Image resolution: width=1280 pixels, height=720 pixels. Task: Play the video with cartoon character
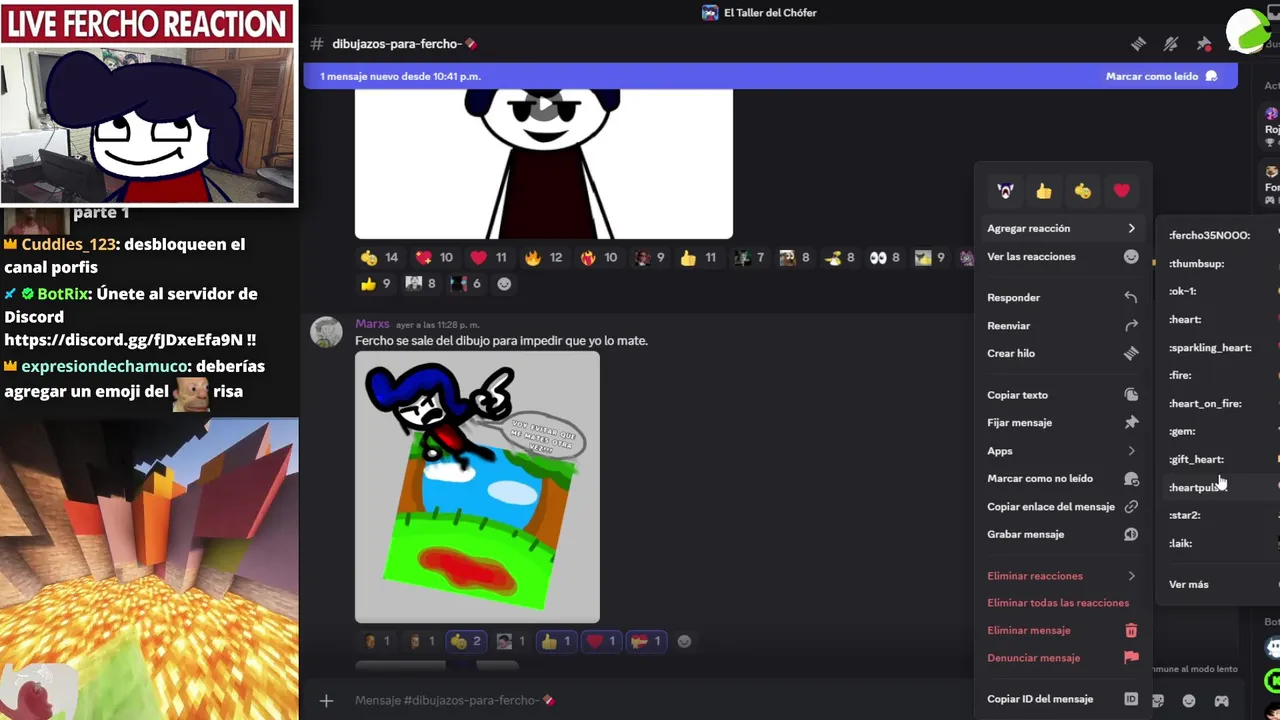tap(544, 105)
